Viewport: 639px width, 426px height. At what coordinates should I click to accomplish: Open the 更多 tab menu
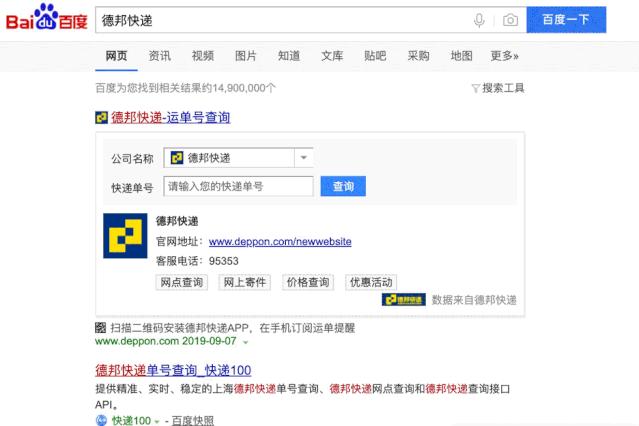coord(504,56)
